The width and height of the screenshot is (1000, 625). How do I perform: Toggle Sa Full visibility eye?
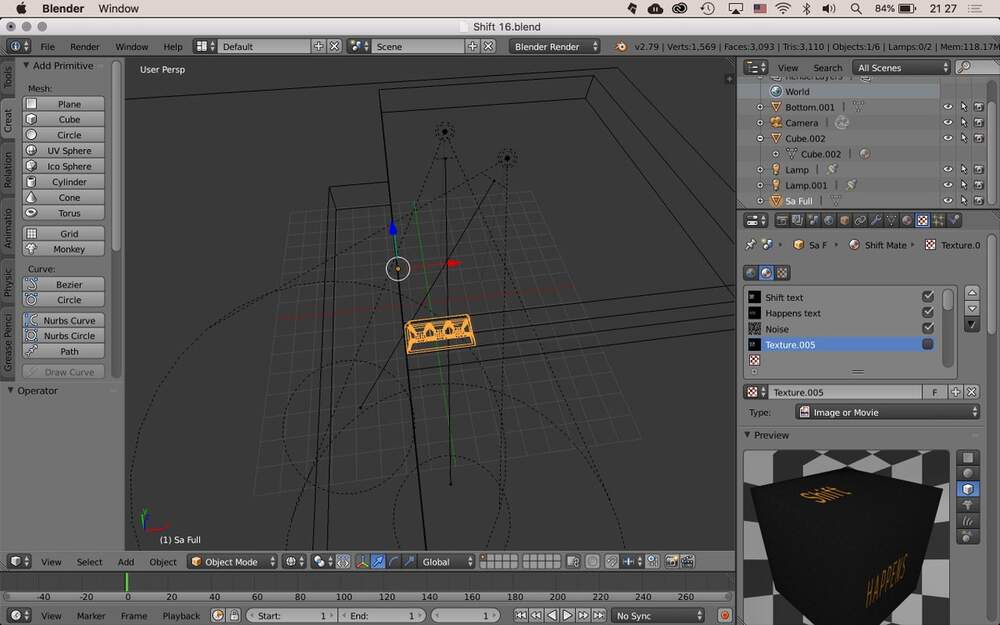(948, 201)
